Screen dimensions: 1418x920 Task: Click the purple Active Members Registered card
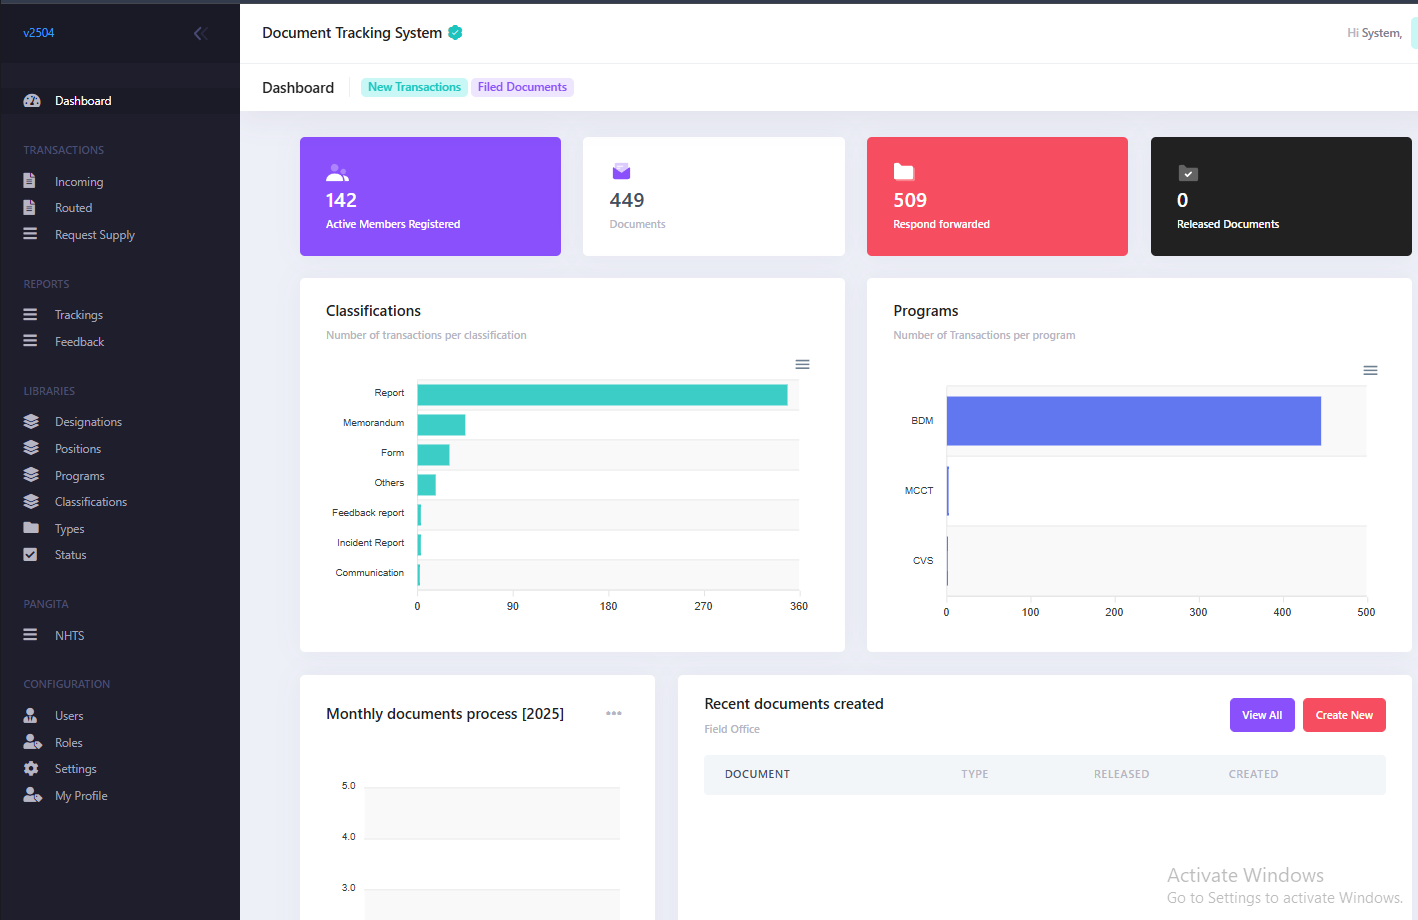pyautogui.click(x=430, y=196)
